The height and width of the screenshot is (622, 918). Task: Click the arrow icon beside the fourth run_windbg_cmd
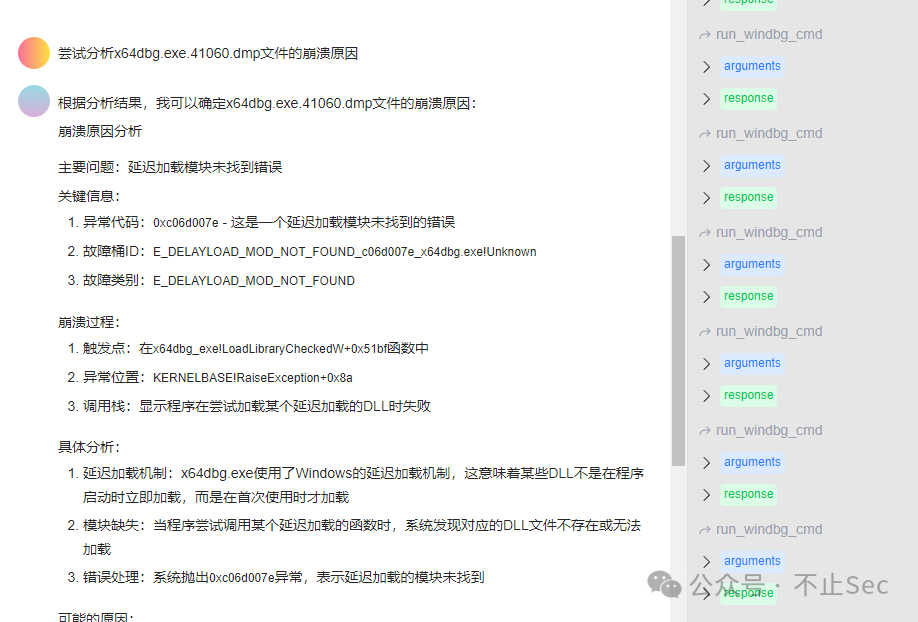pyautogui.click(x=705, y=331)
